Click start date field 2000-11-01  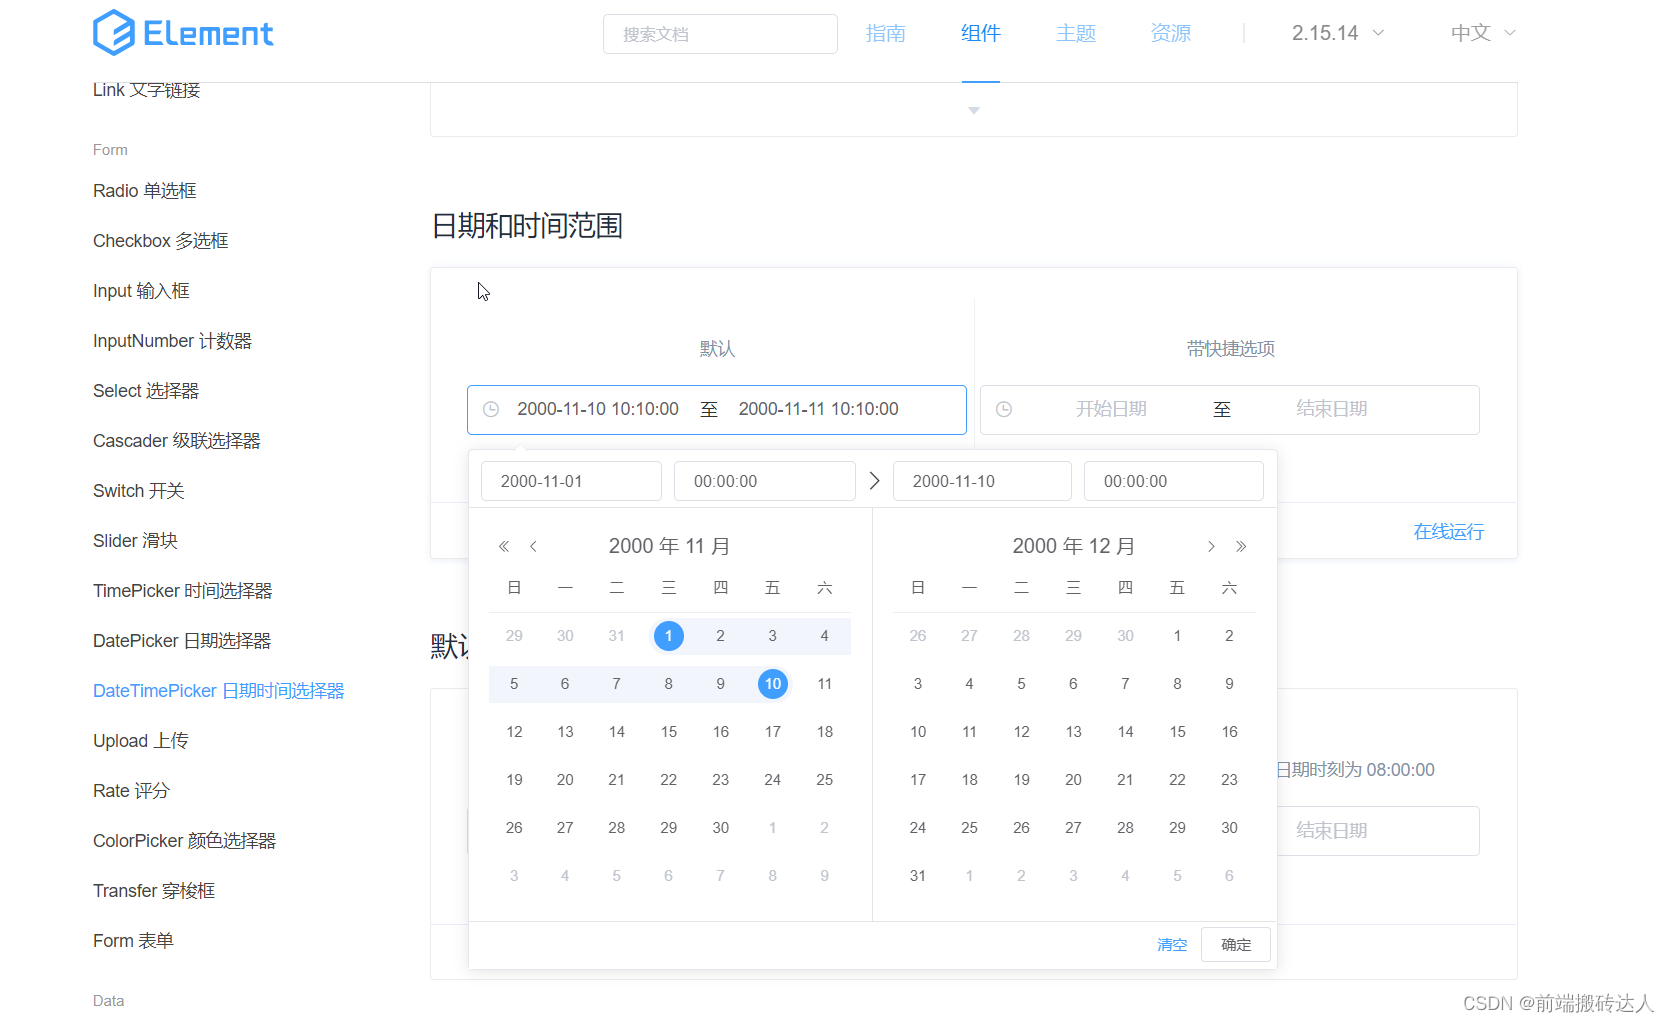point(571,481)
